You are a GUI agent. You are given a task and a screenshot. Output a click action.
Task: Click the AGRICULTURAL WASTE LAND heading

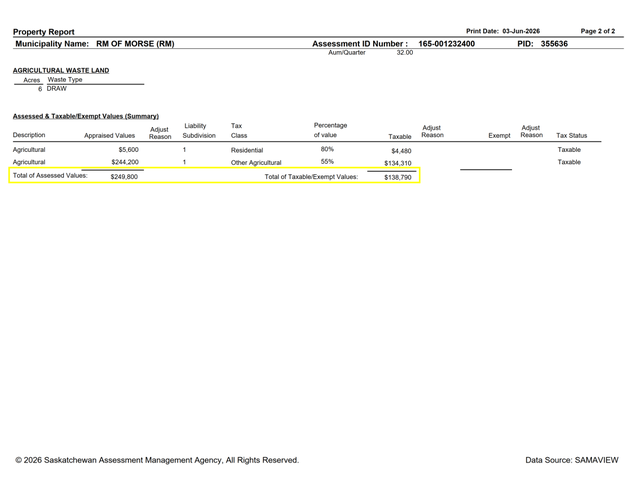click(x=61, y=70)
